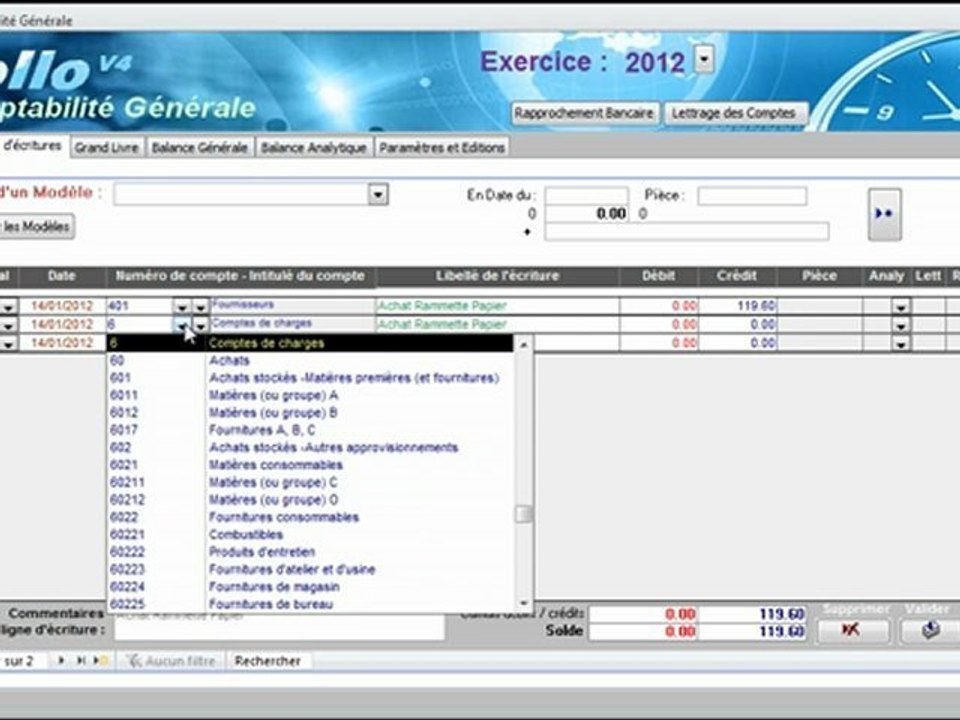This screenshot has width=960, height=720.
Task: Click the Crédit column header
Action: [737, 276]
